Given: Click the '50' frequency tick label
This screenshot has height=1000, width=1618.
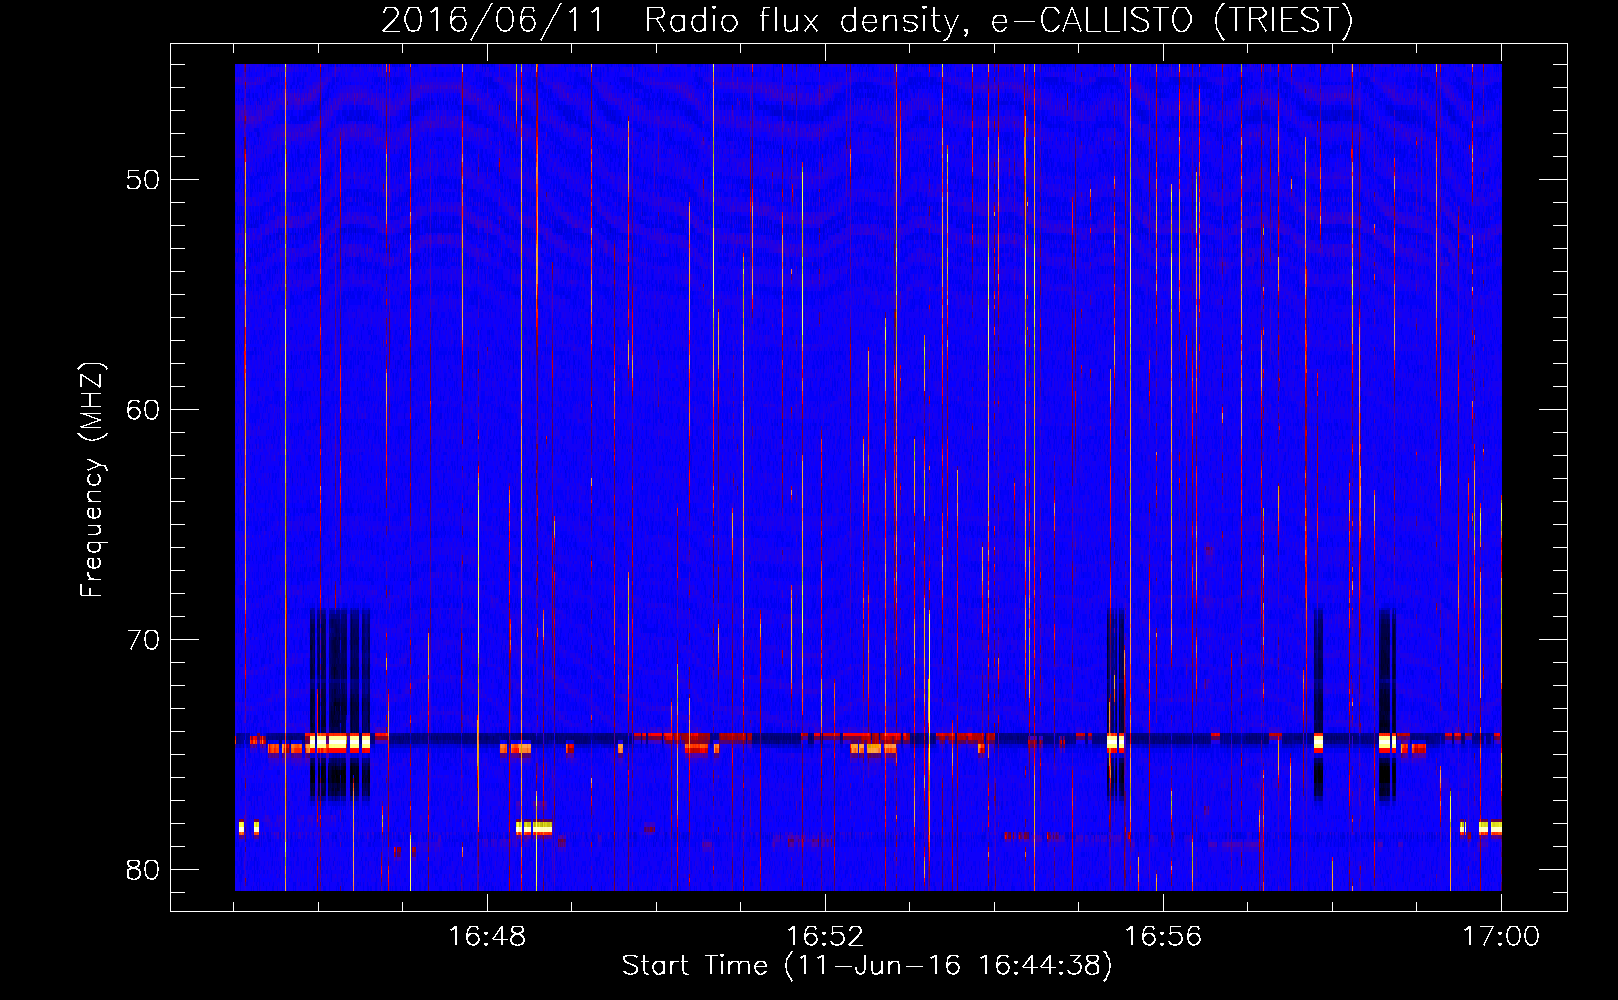Looking at the screenshot, I should pos(143,180).
